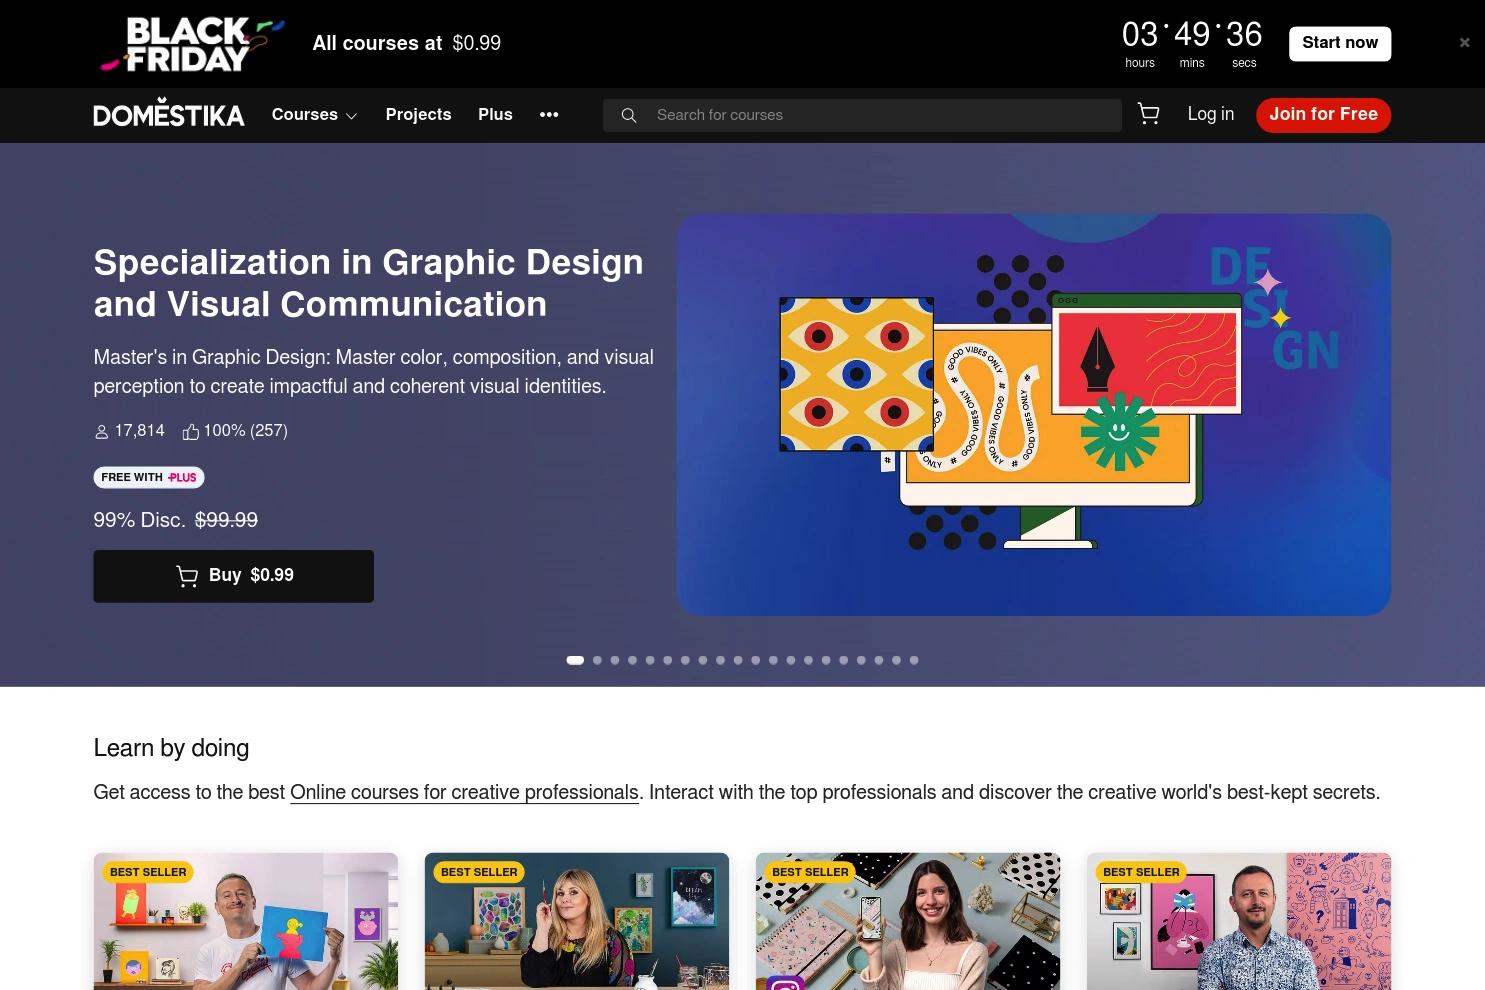1485x990 pixels.
Task: Select the second carousel slide dot
Action: (597, 660)
